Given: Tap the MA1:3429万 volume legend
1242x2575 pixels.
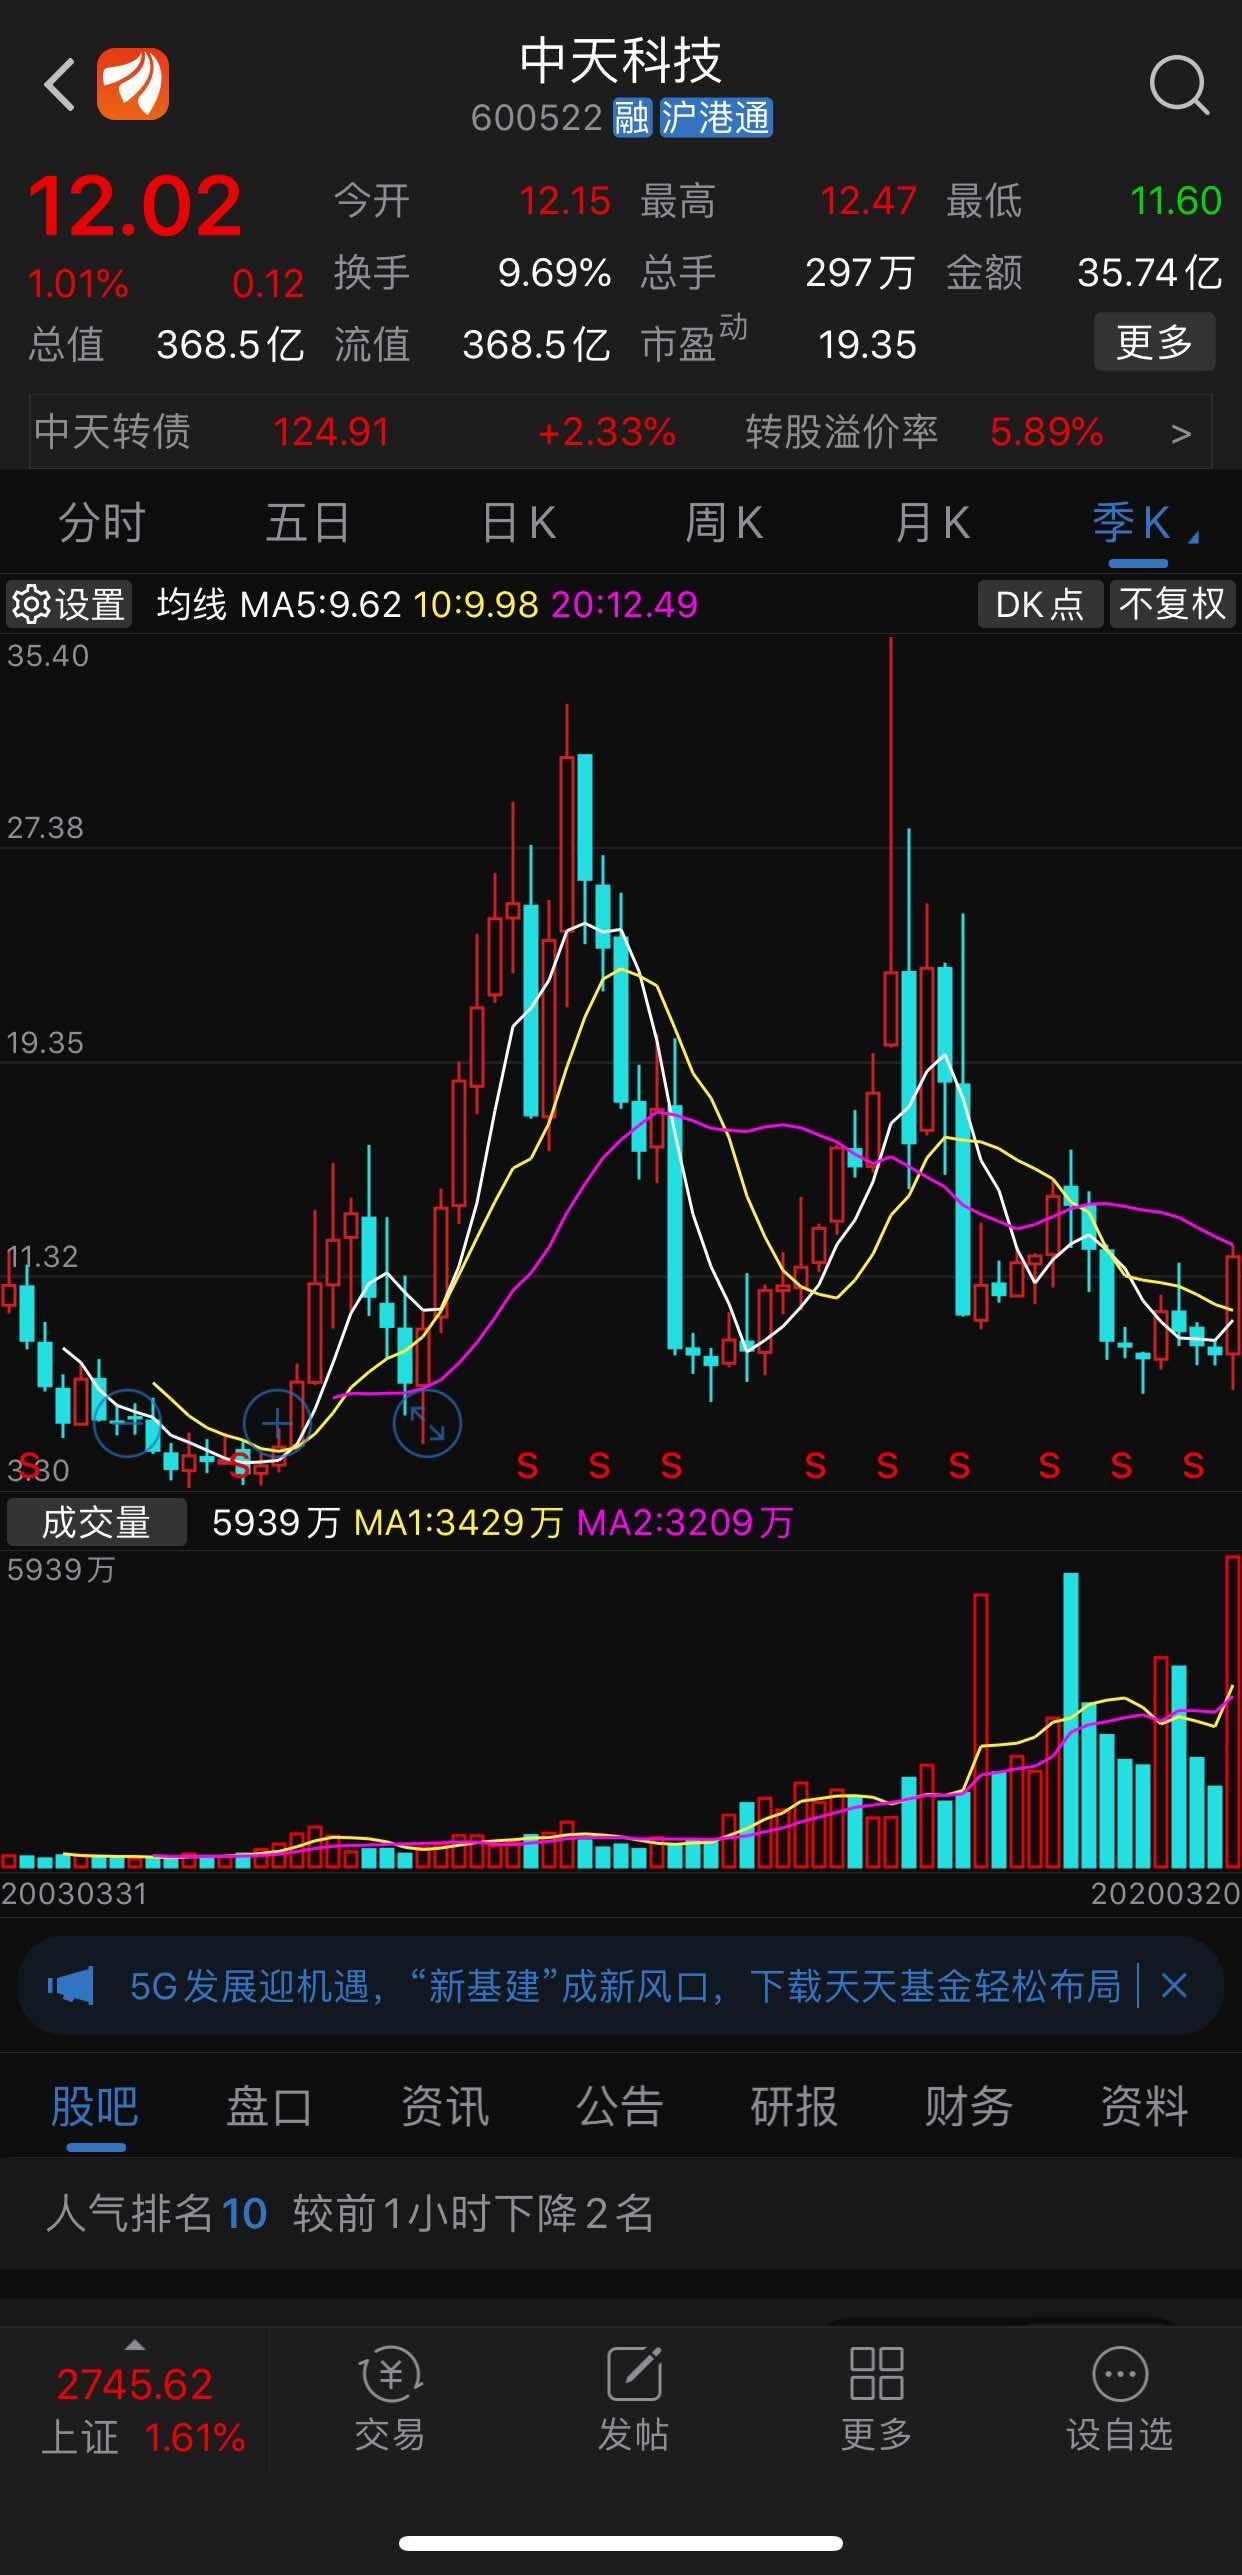Looking at the screenshot, I should [x=458, y=1523].
